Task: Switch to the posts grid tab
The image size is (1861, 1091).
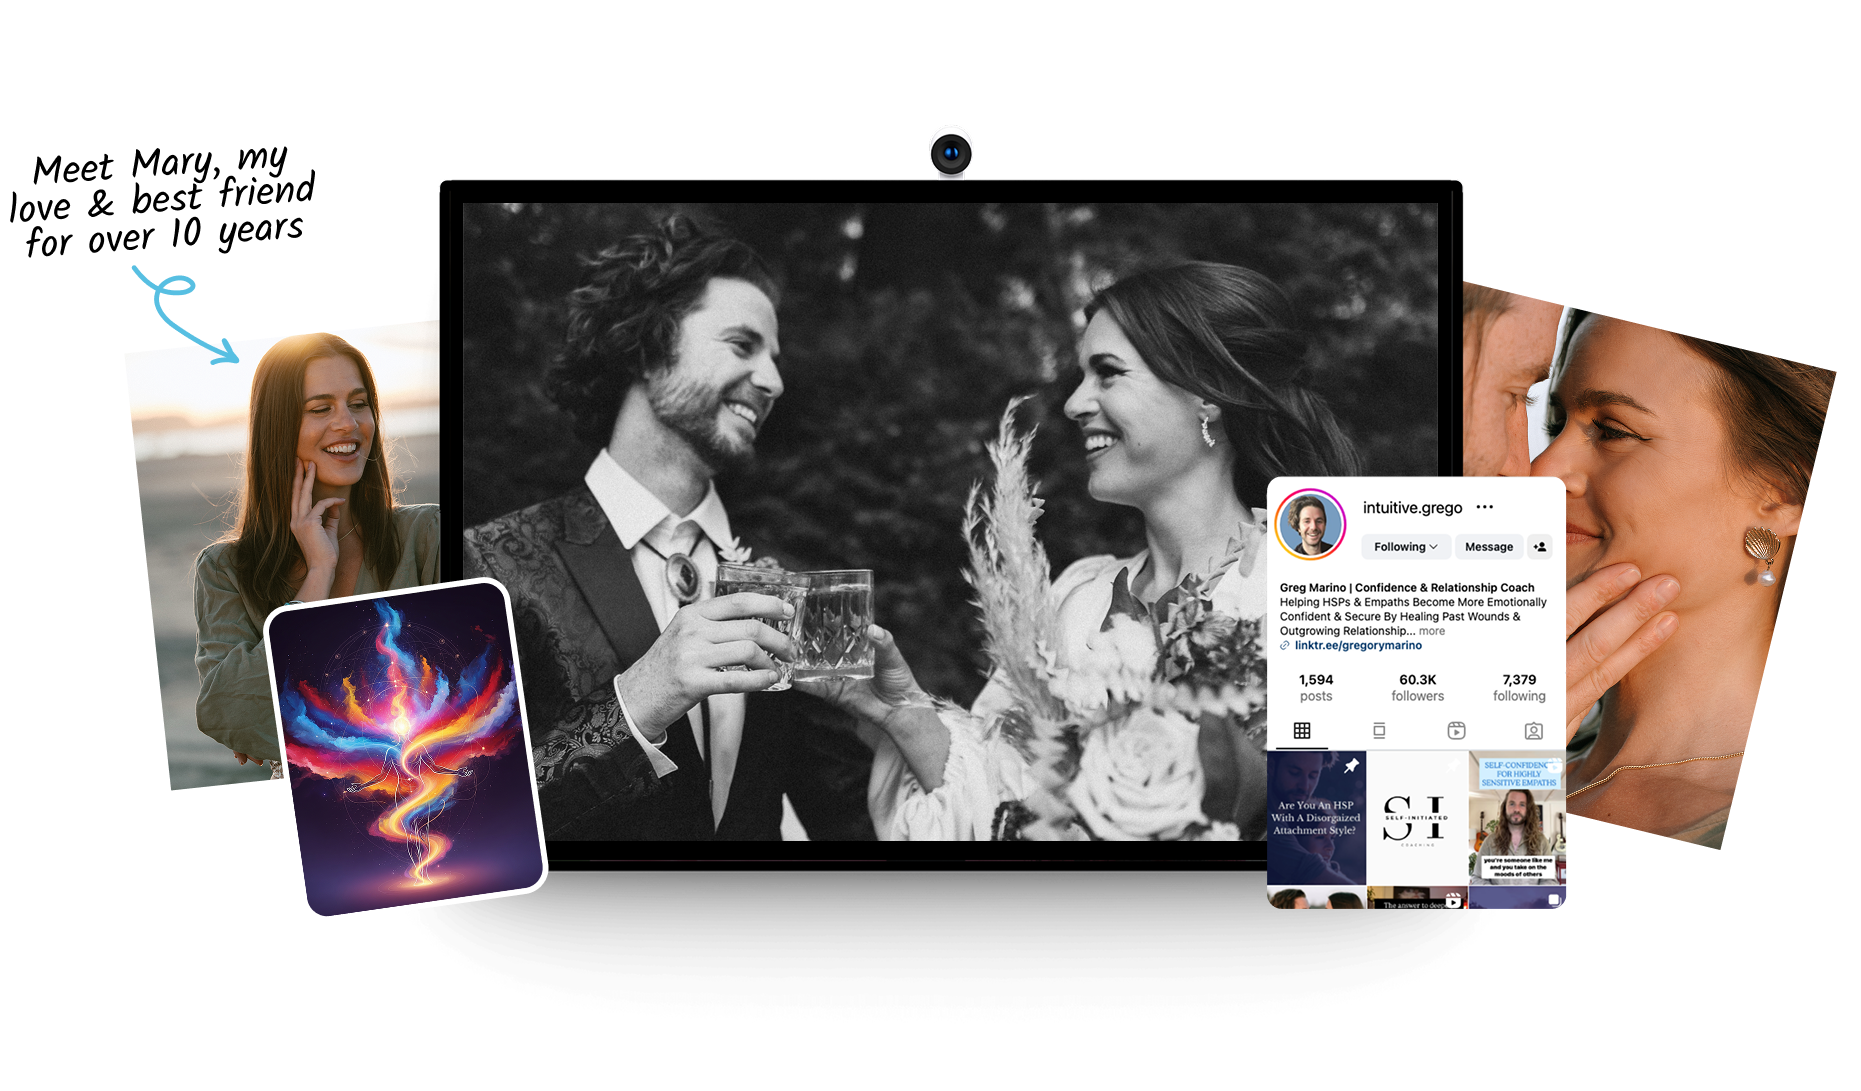Action: [1302, 731]
